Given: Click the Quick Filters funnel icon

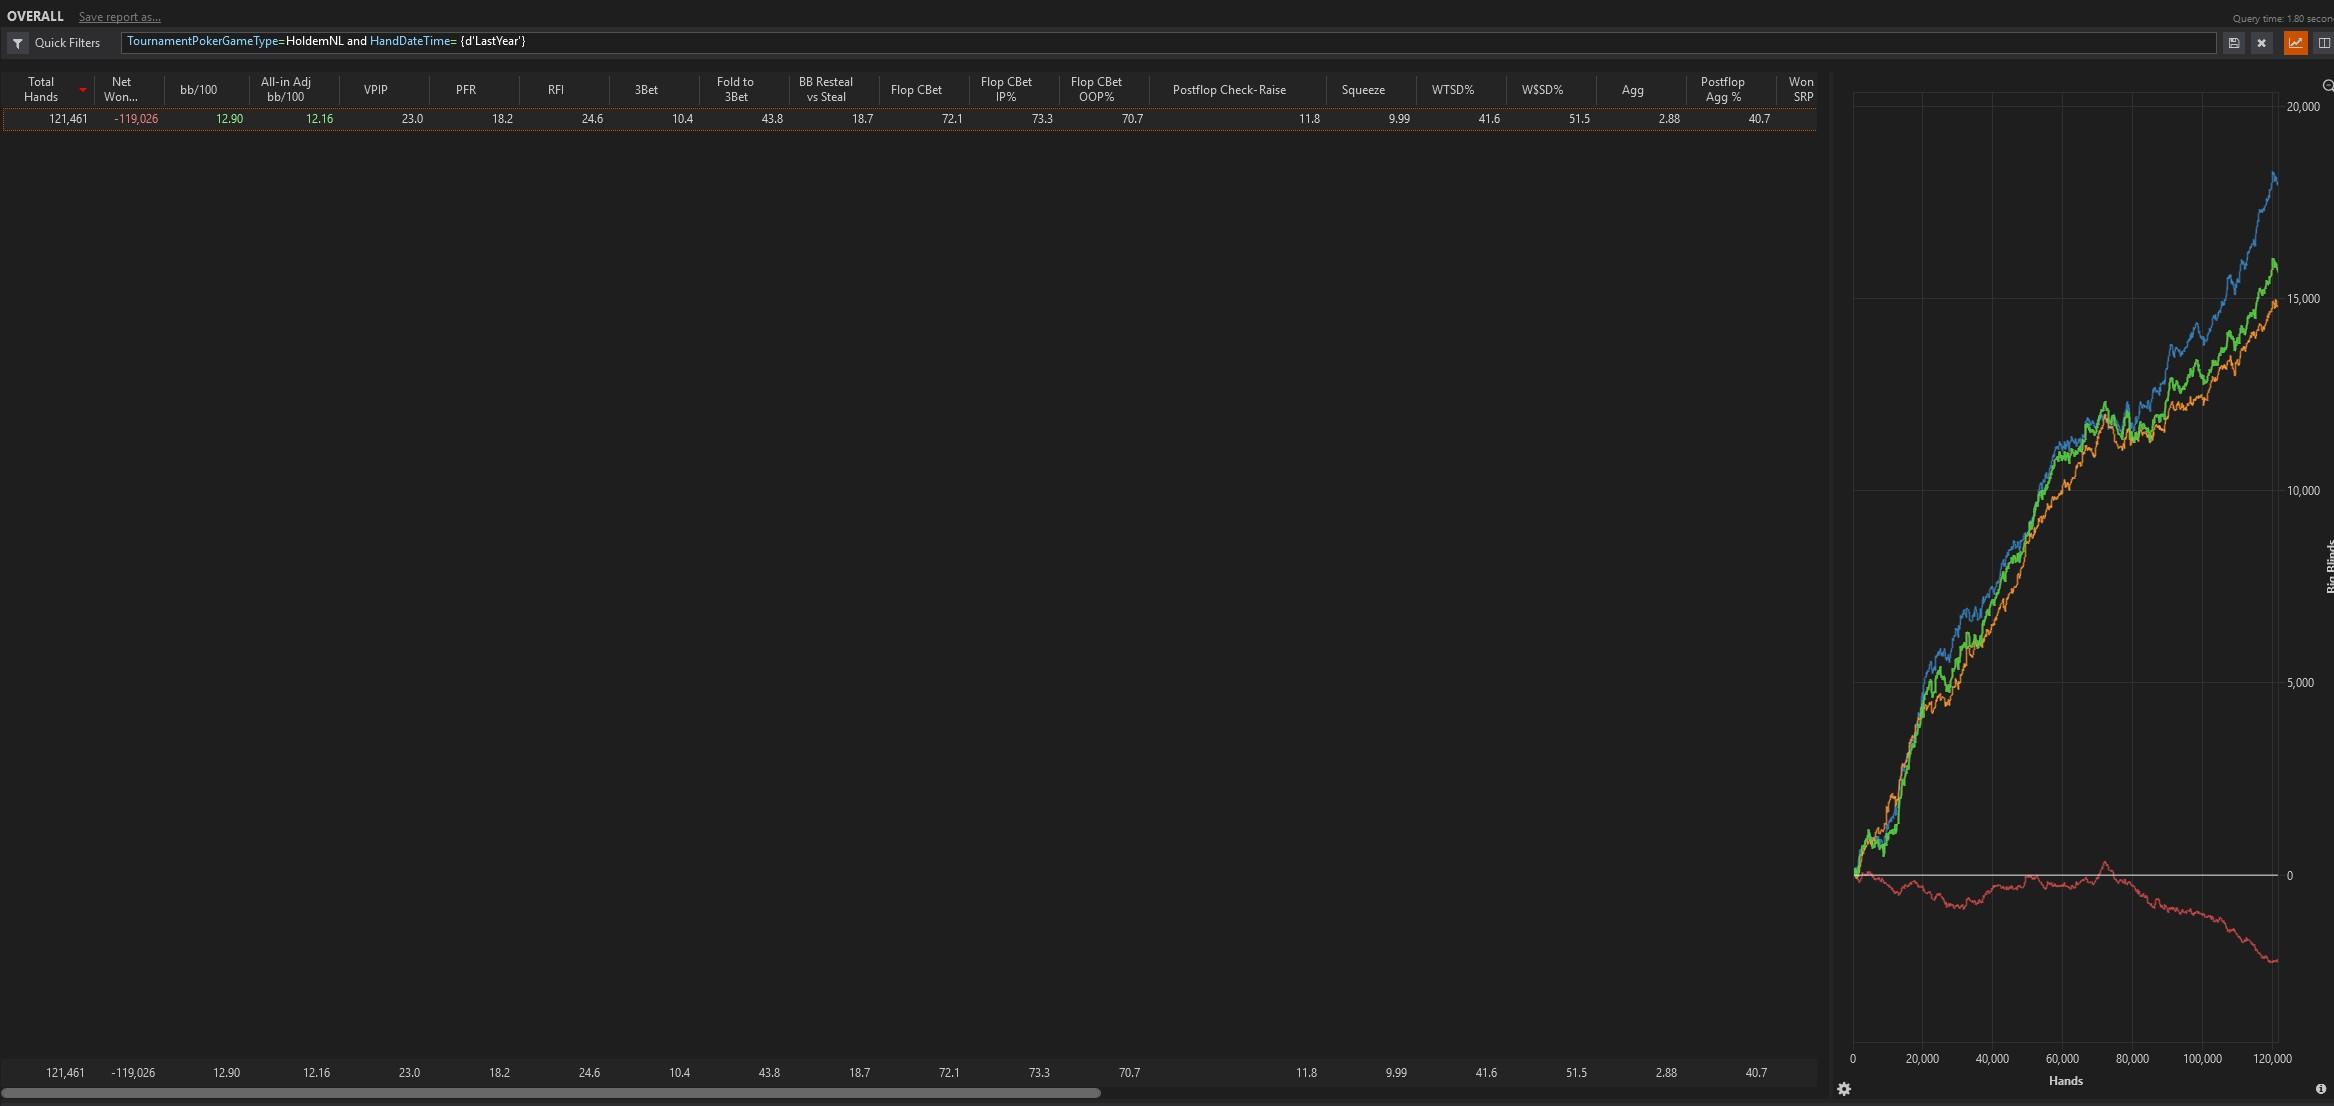Looking at the screenshot, I should coord(18,43).
